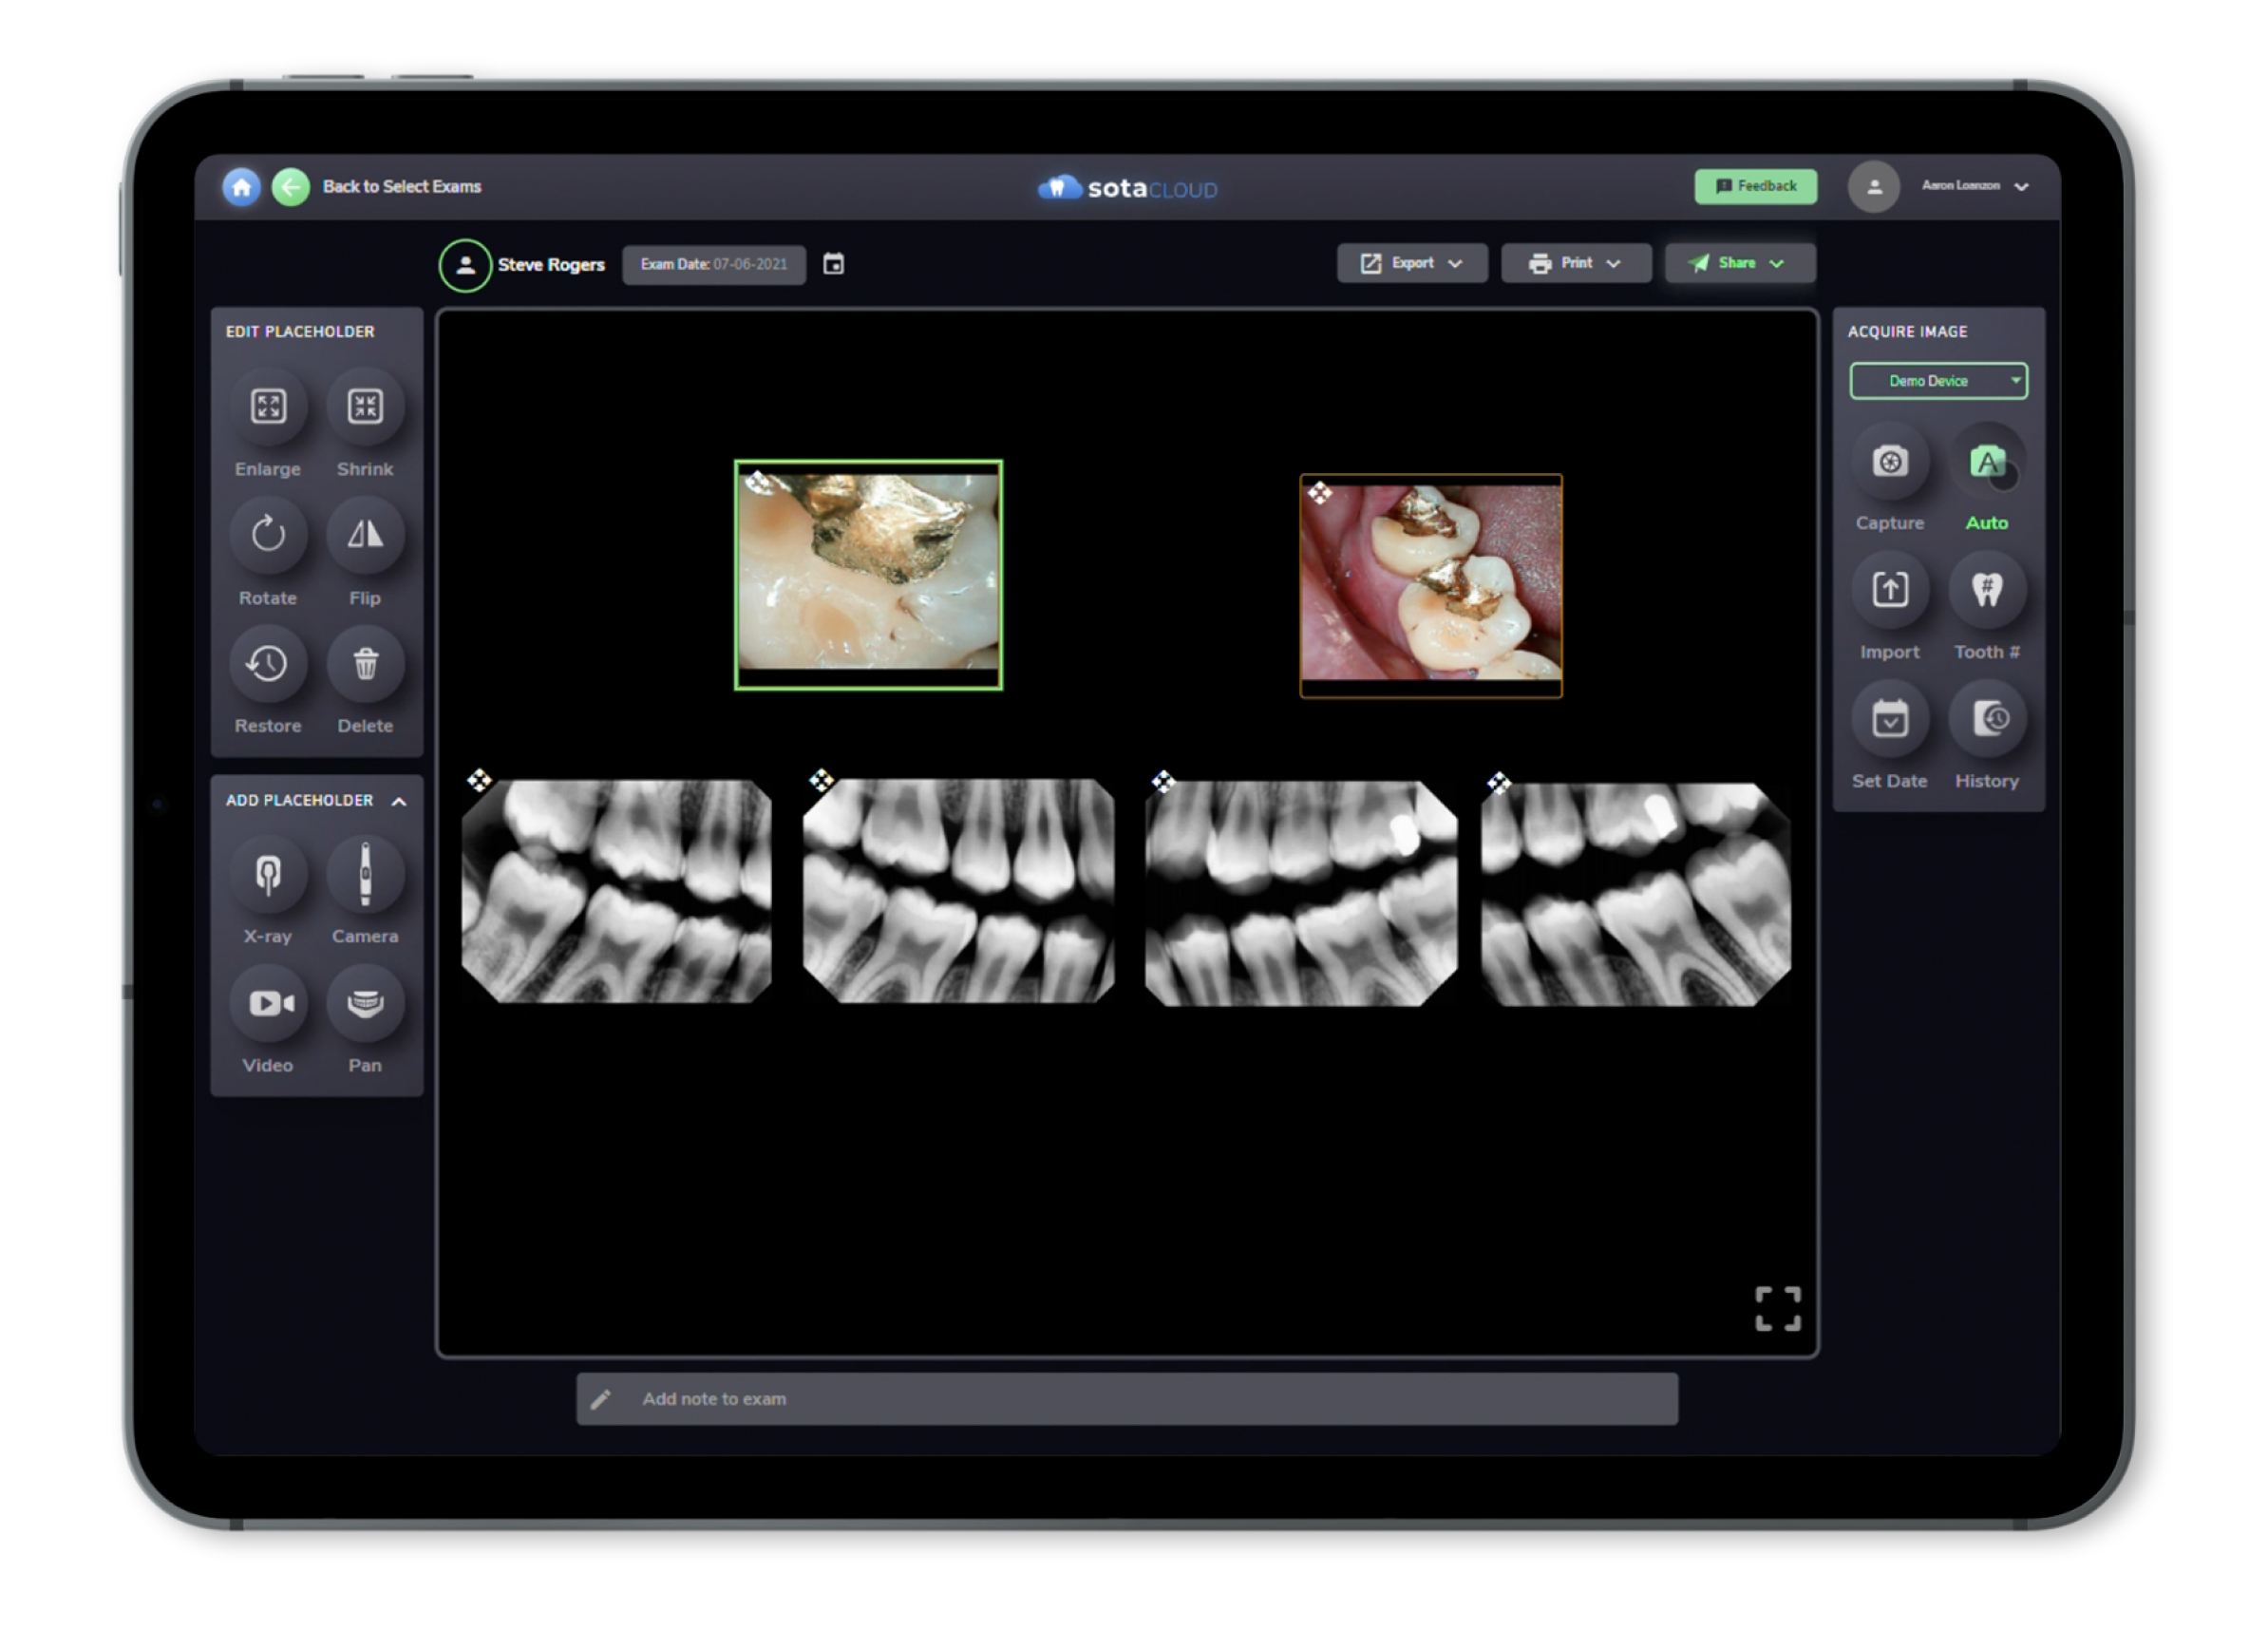
Task: Flip the selected image
Action: [x=365, y=535]
